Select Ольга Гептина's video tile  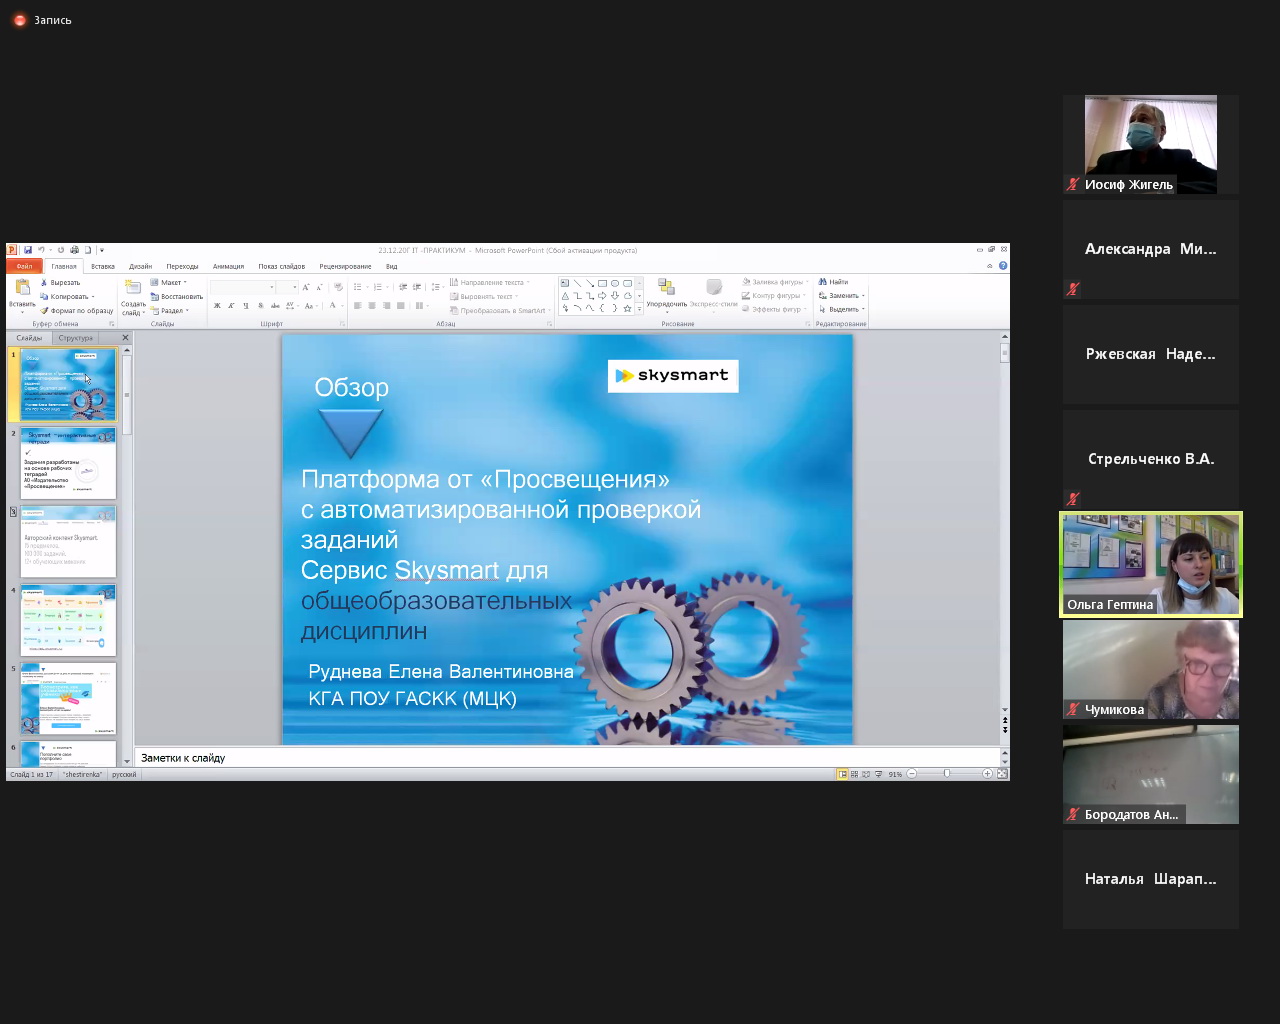pyautogui.click(x=1151, y=565)
